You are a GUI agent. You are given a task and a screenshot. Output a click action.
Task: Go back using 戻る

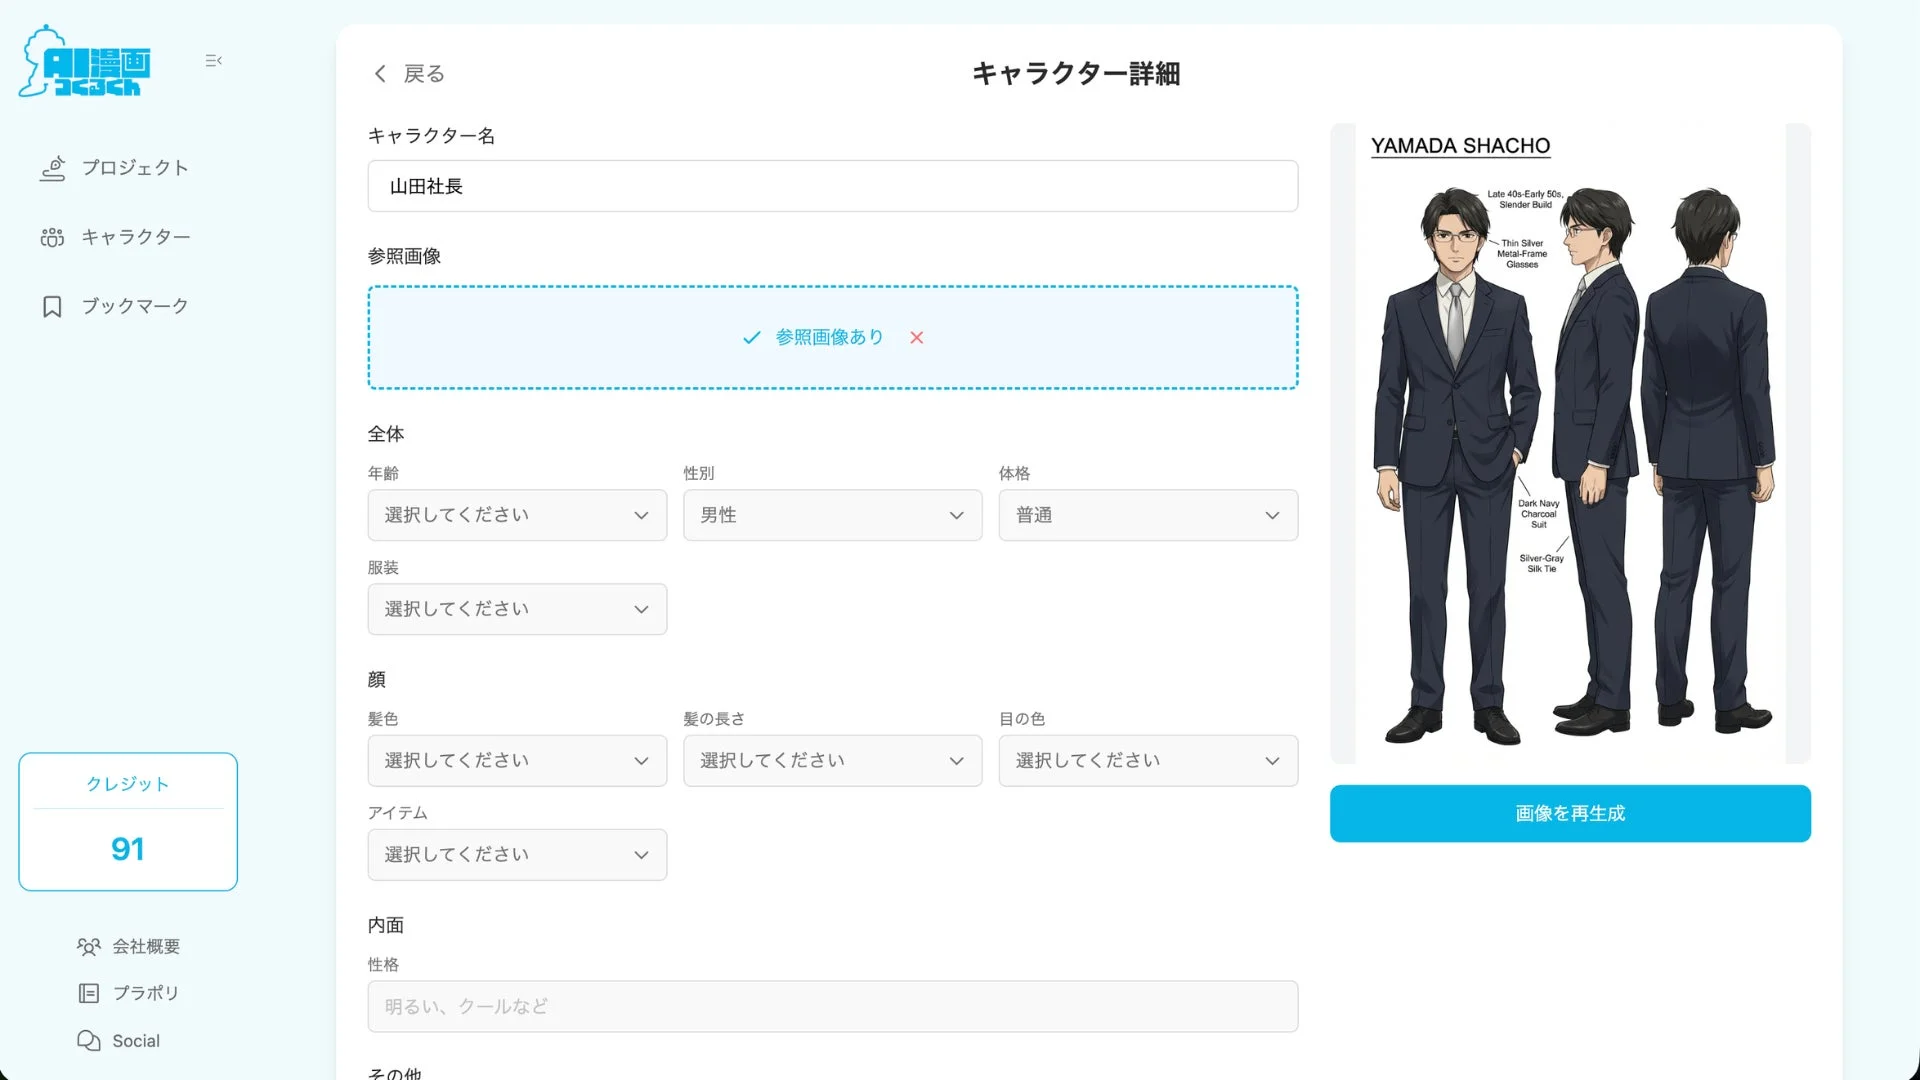(x=410, y=73)
